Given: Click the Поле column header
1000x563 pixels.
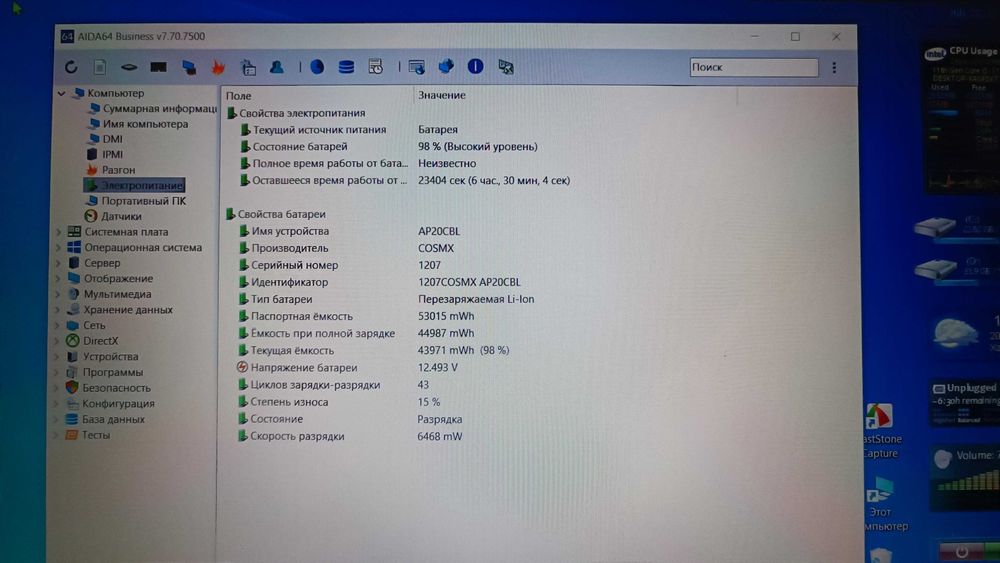Looking at the screenshot, I should (238, 96).
